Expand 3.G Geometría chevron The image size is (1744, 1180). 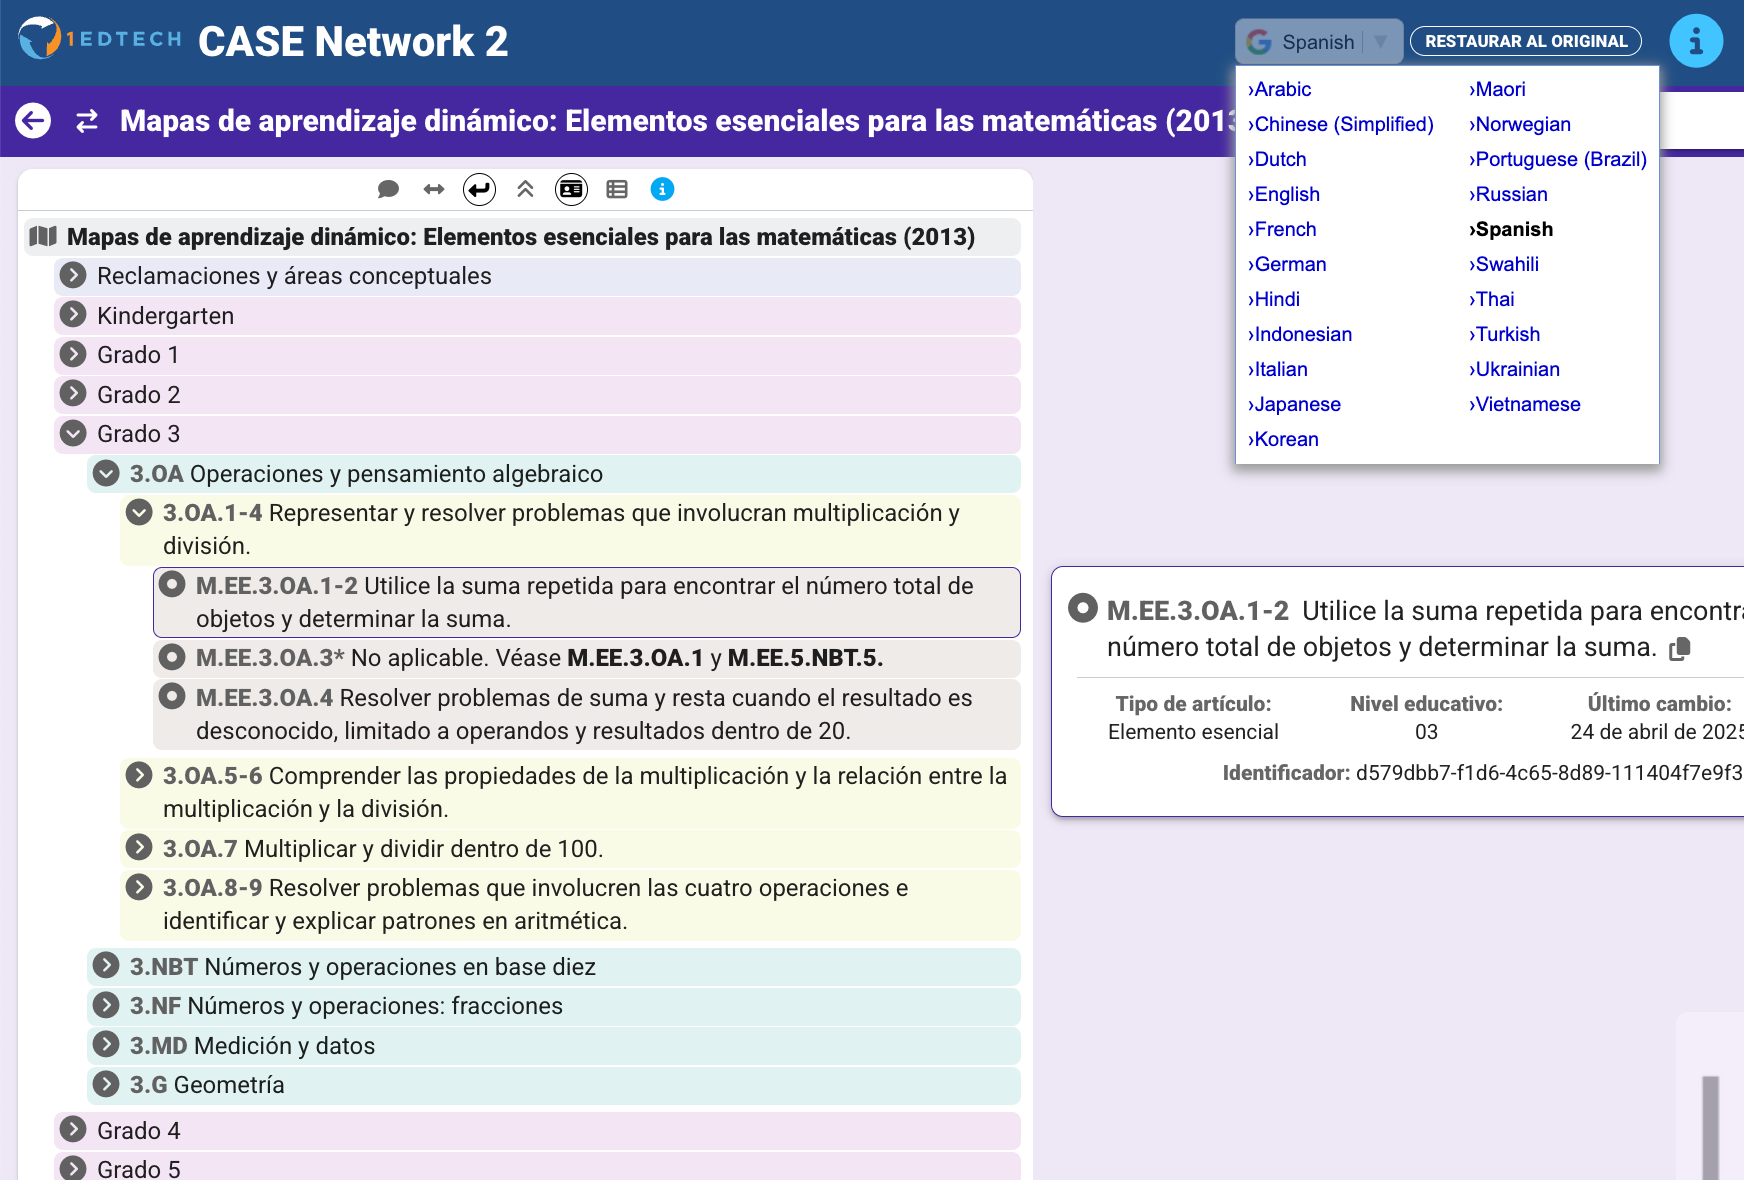pyautogui.click(x=106, y=1084)
